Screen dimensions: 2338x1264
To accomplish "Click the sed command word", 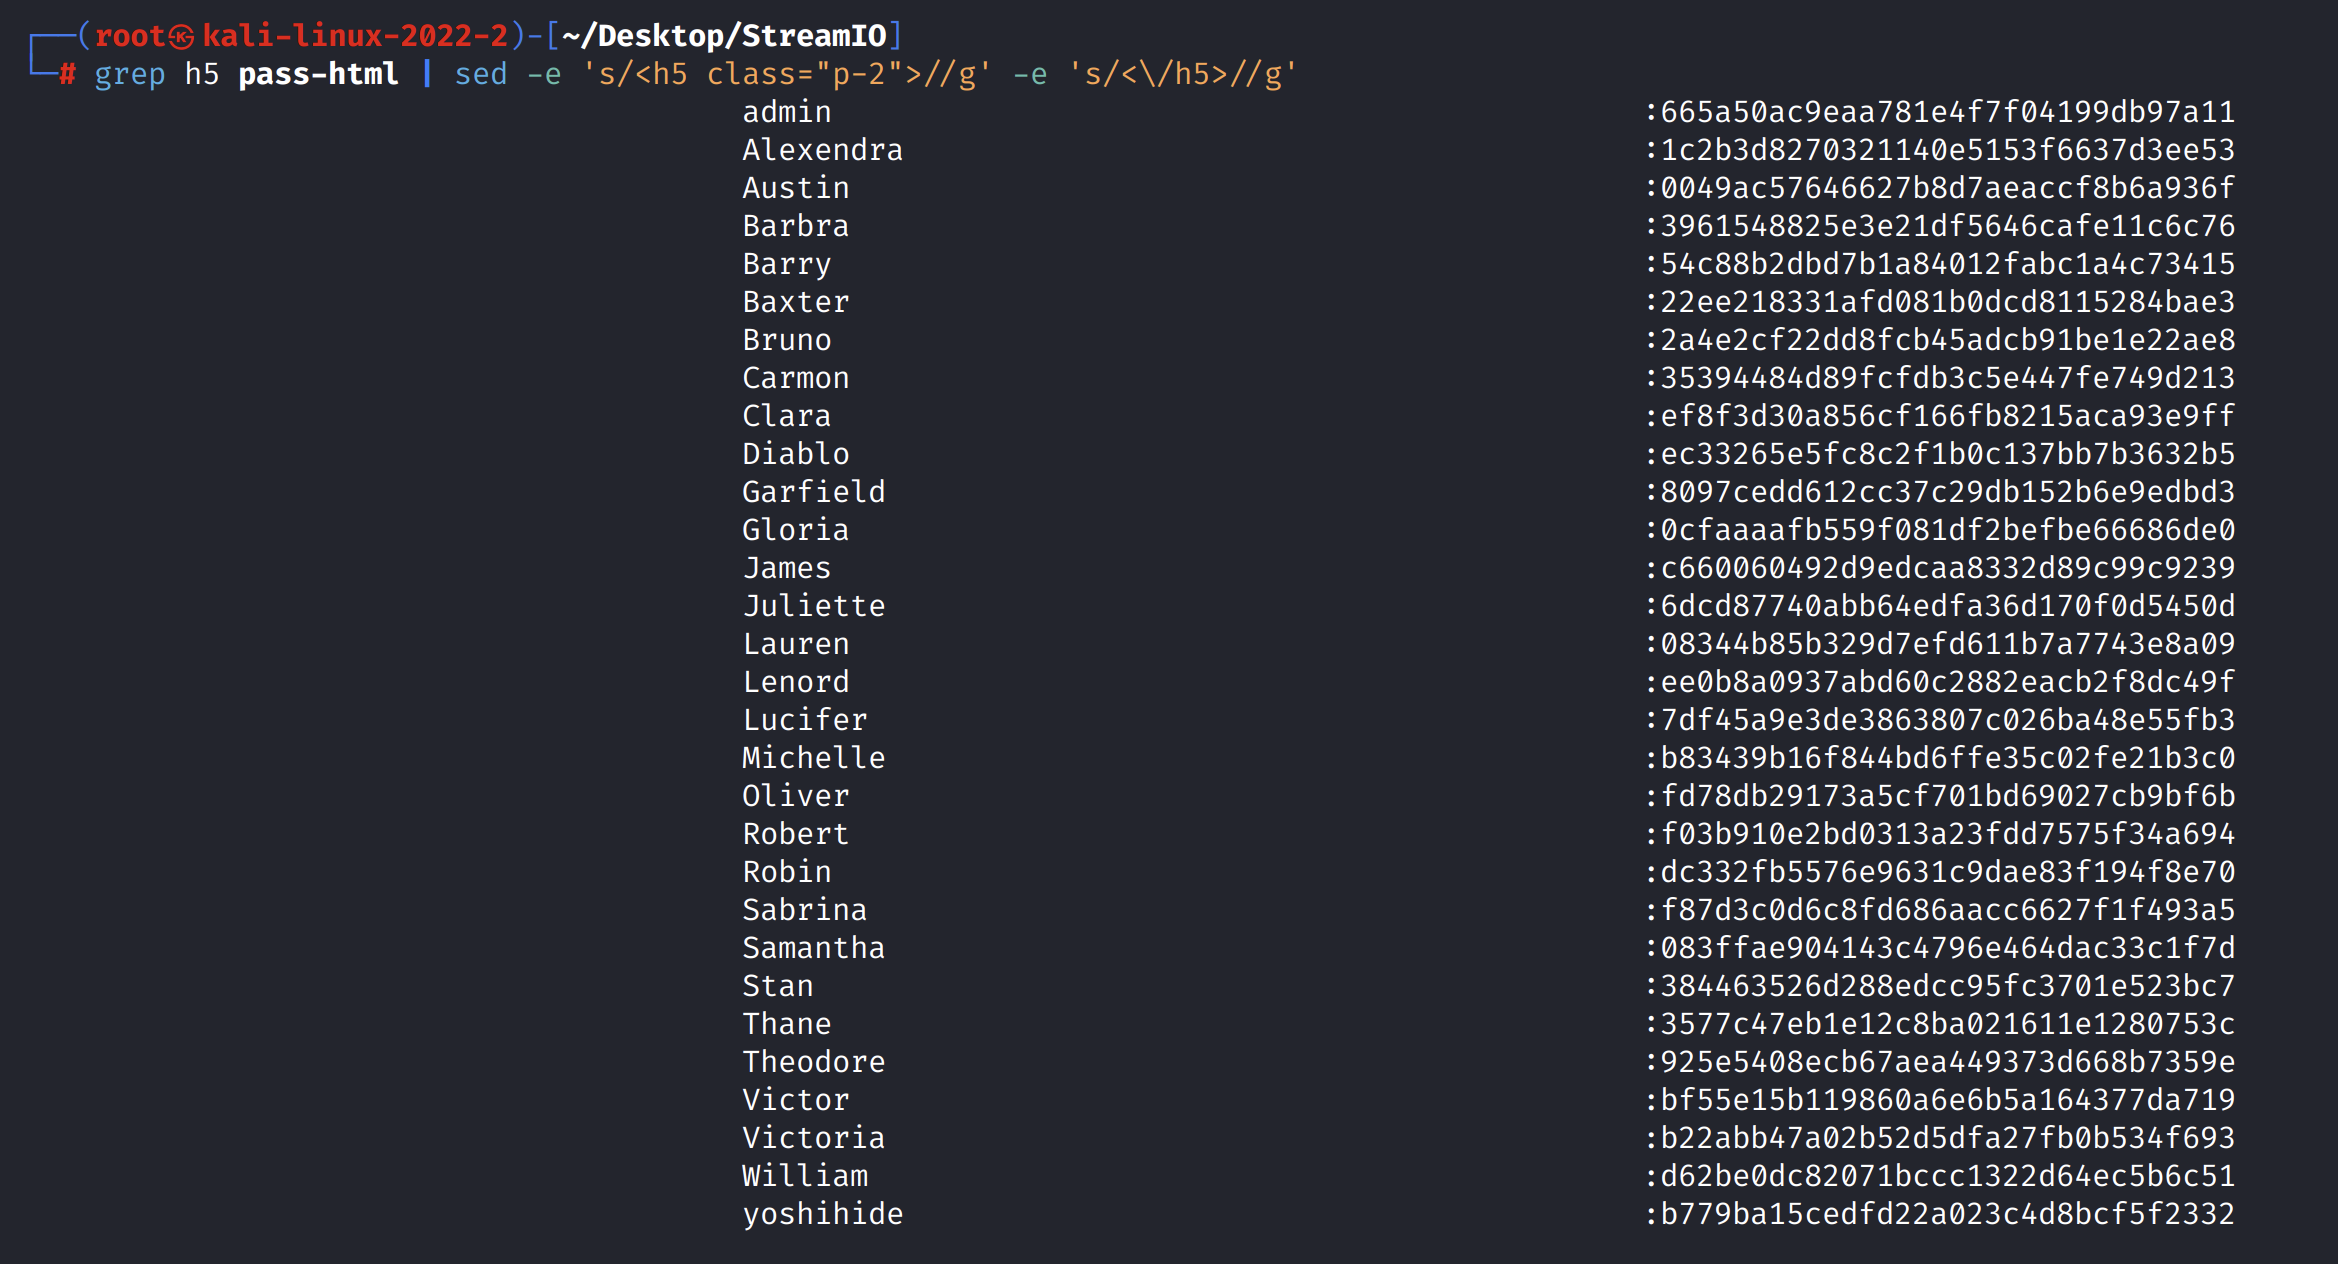I will click(481, 74).
